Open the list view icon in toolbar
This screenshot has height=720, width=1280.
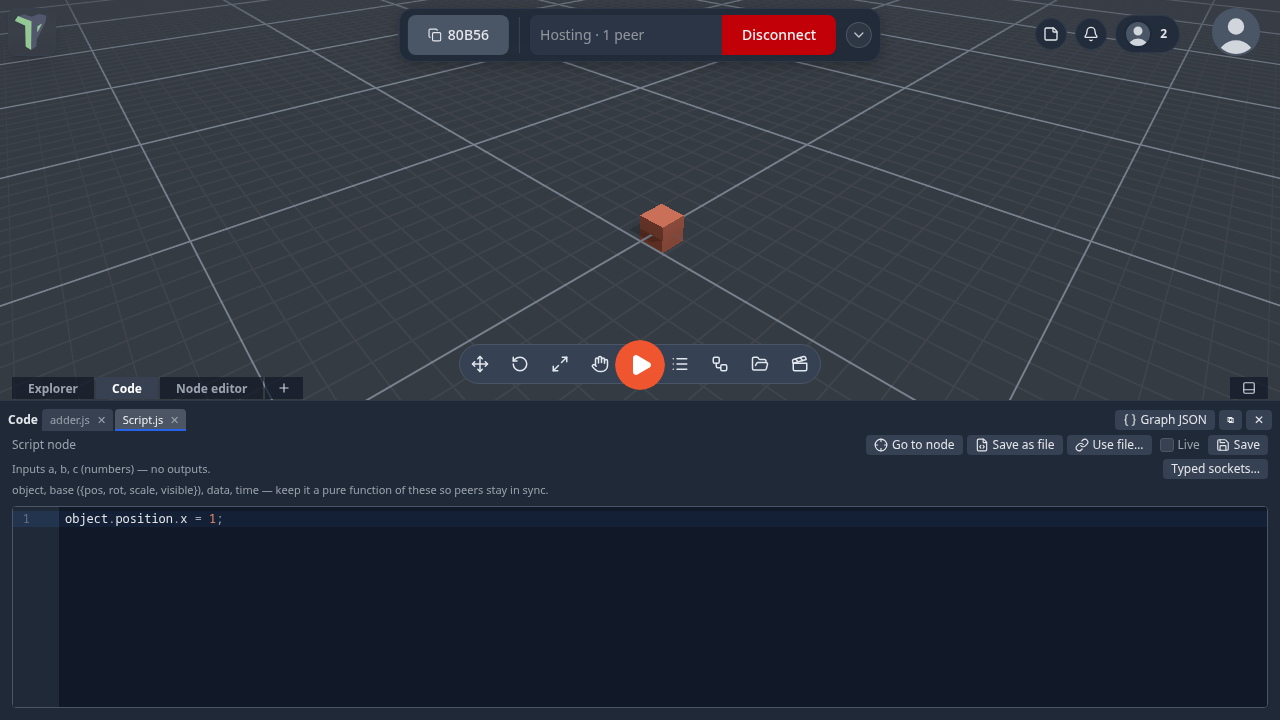pyautogui.click(x=680, y=364)
